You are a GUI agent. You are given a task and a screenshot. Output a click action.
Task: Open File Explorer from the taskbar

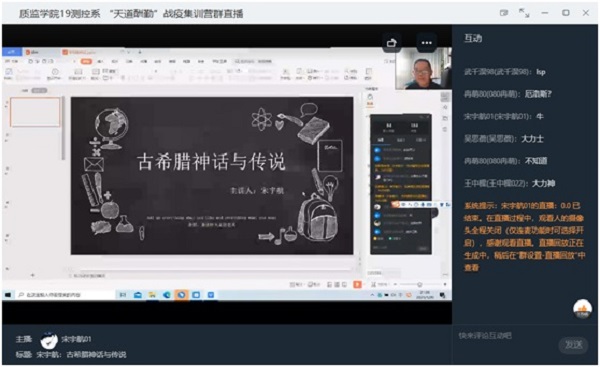152,295
